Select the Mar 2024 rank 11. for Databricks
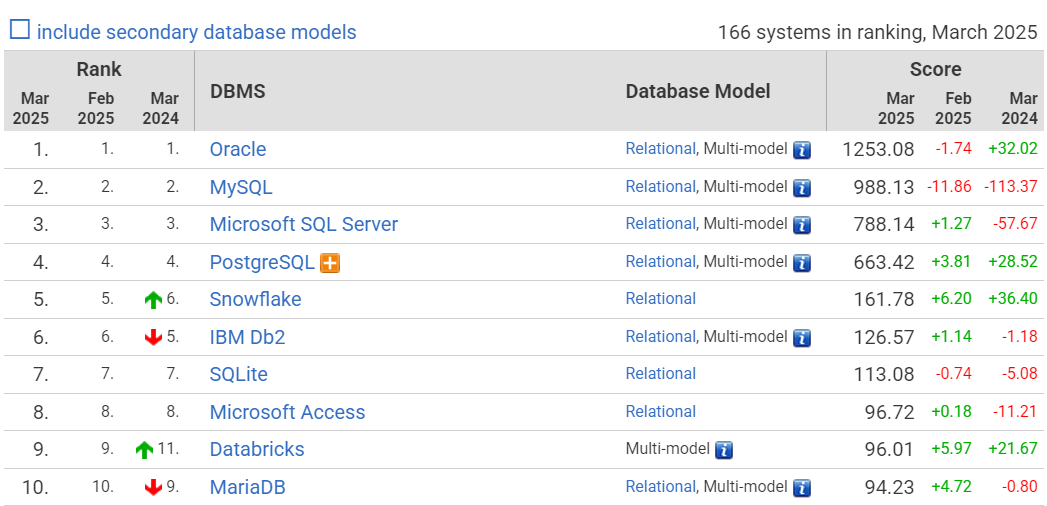1047x506 pixels. [169, 450]
